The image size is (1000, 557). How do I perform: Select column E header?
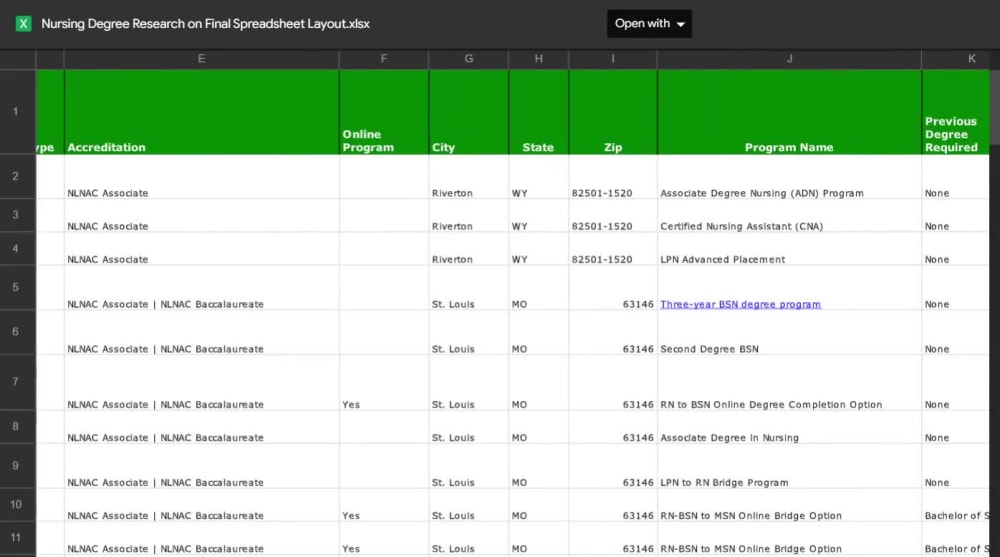click(x=202, y=59)
